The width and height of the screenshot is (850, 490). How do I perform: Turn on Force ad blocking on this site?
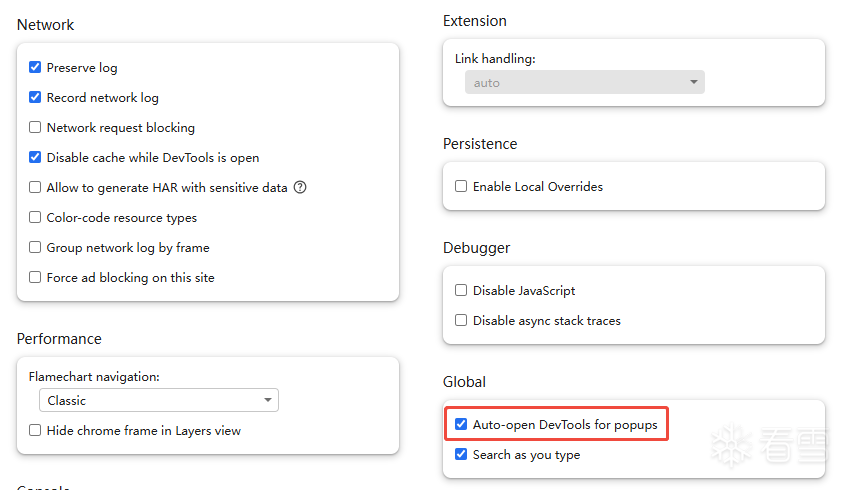click(x=35, y=278)
